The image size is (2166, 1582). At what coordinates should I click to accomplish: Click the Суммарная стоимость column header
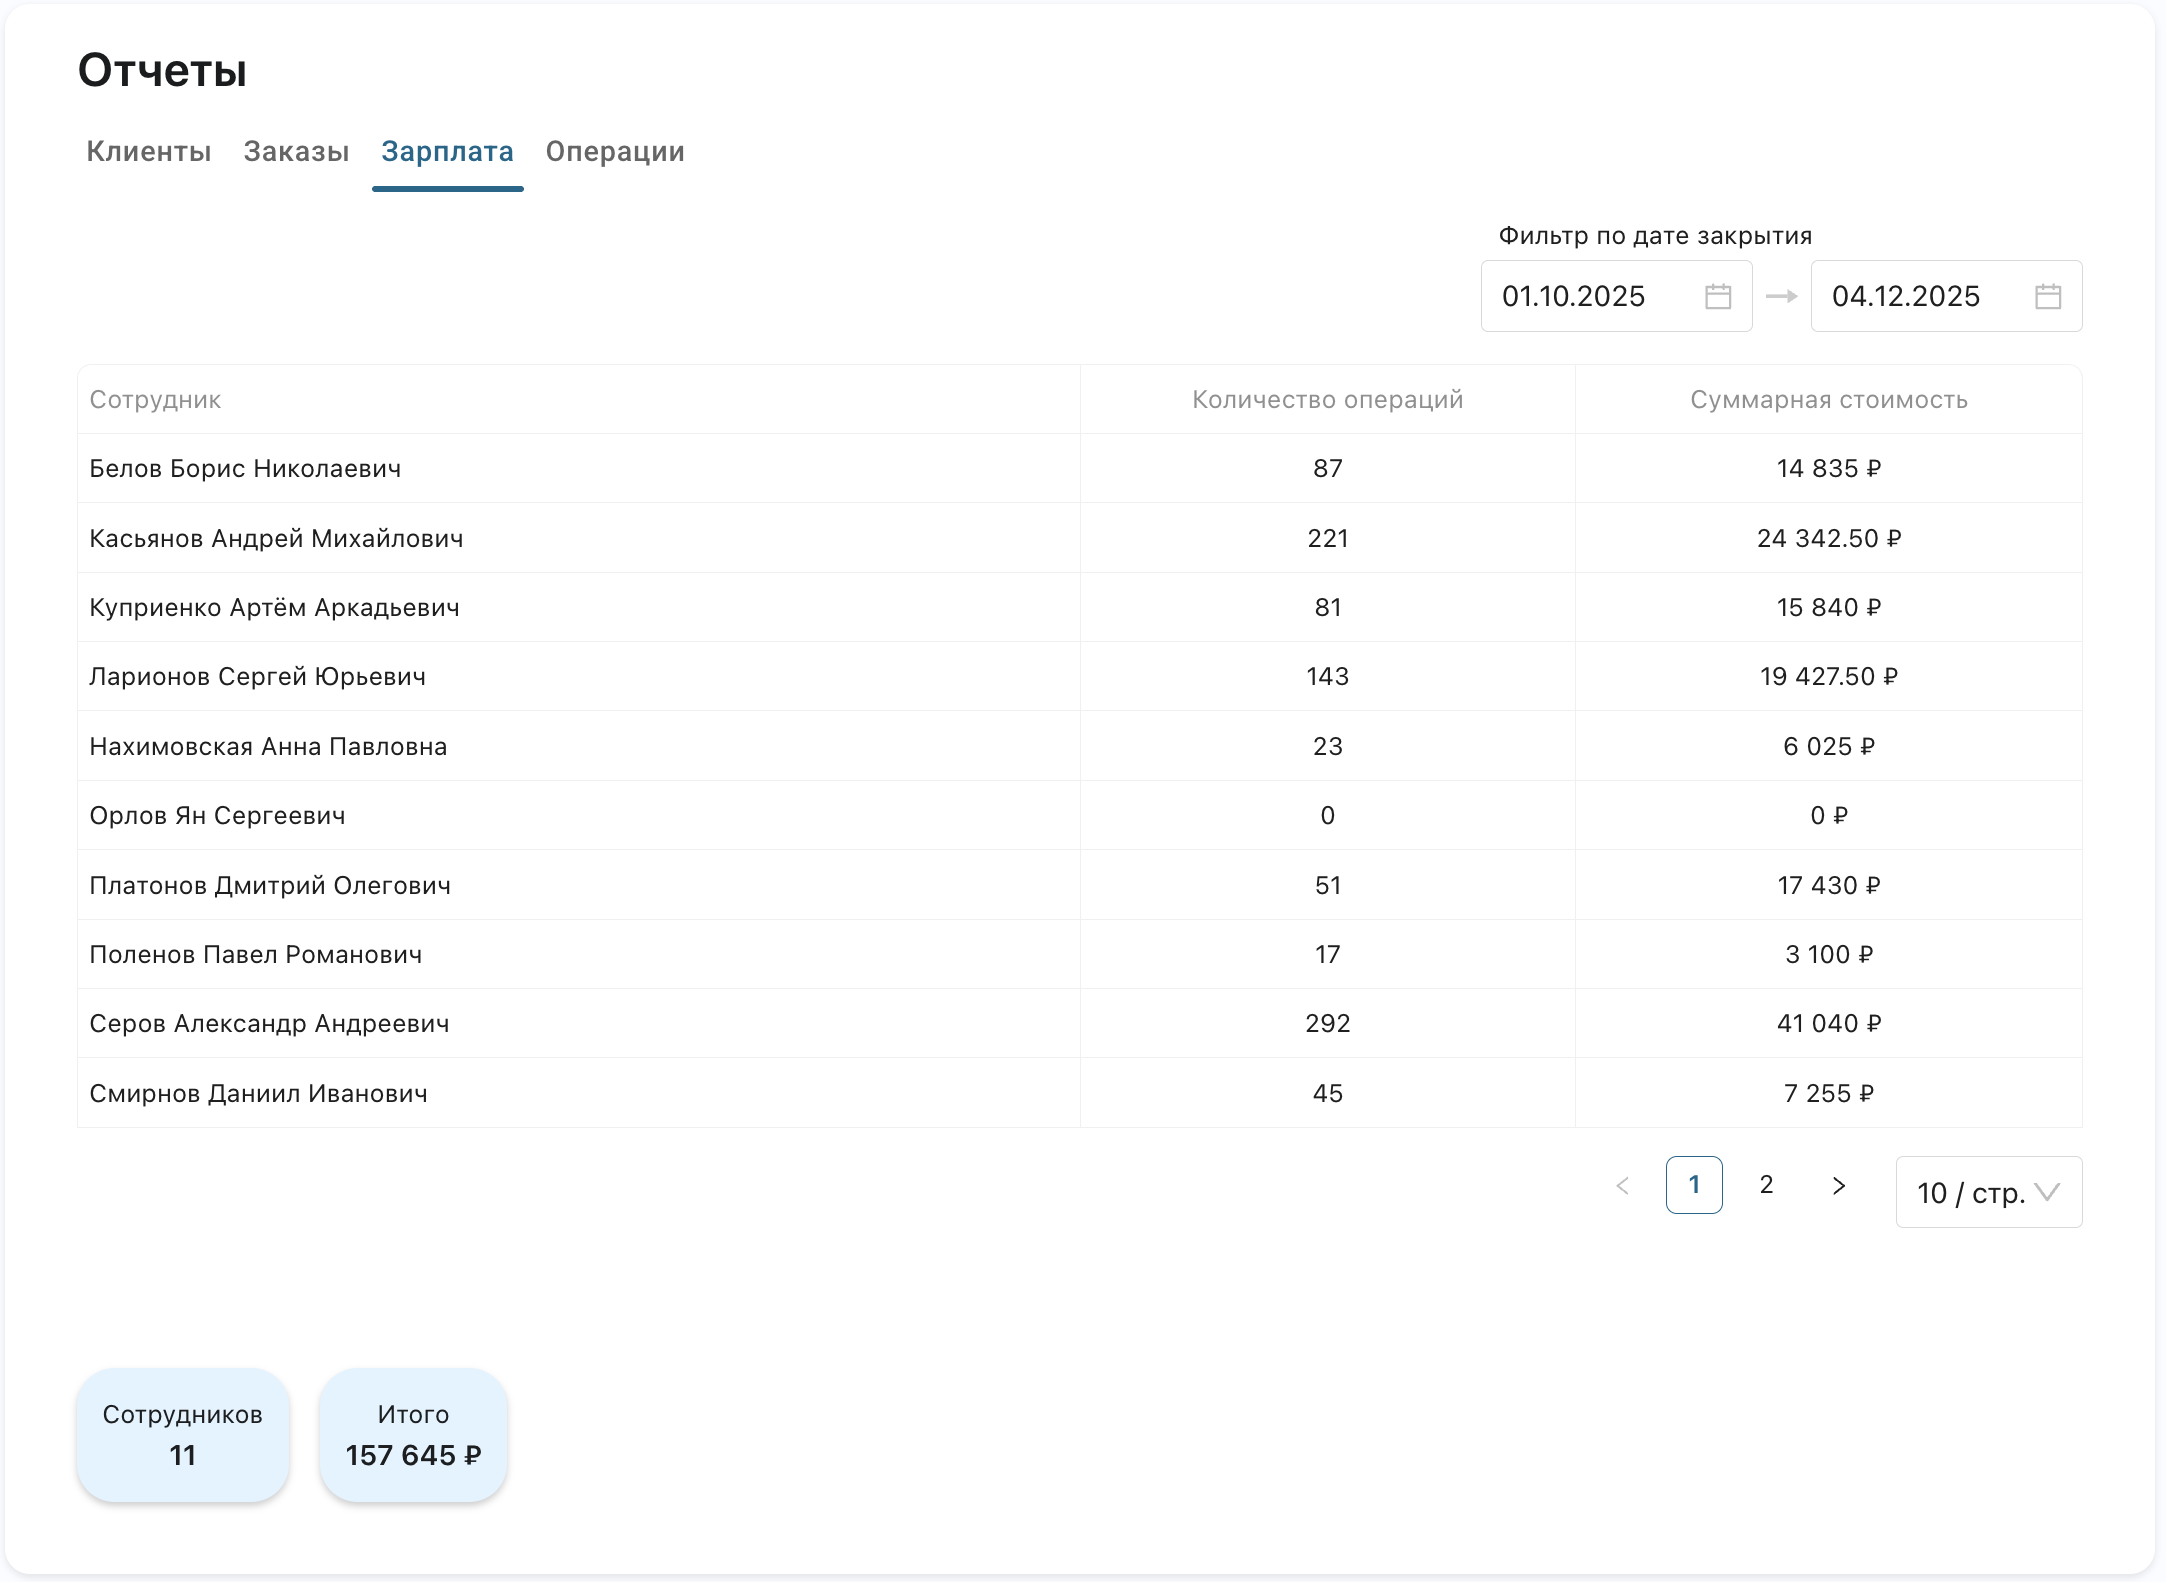pyautogui.click(x=1828, y=400)
